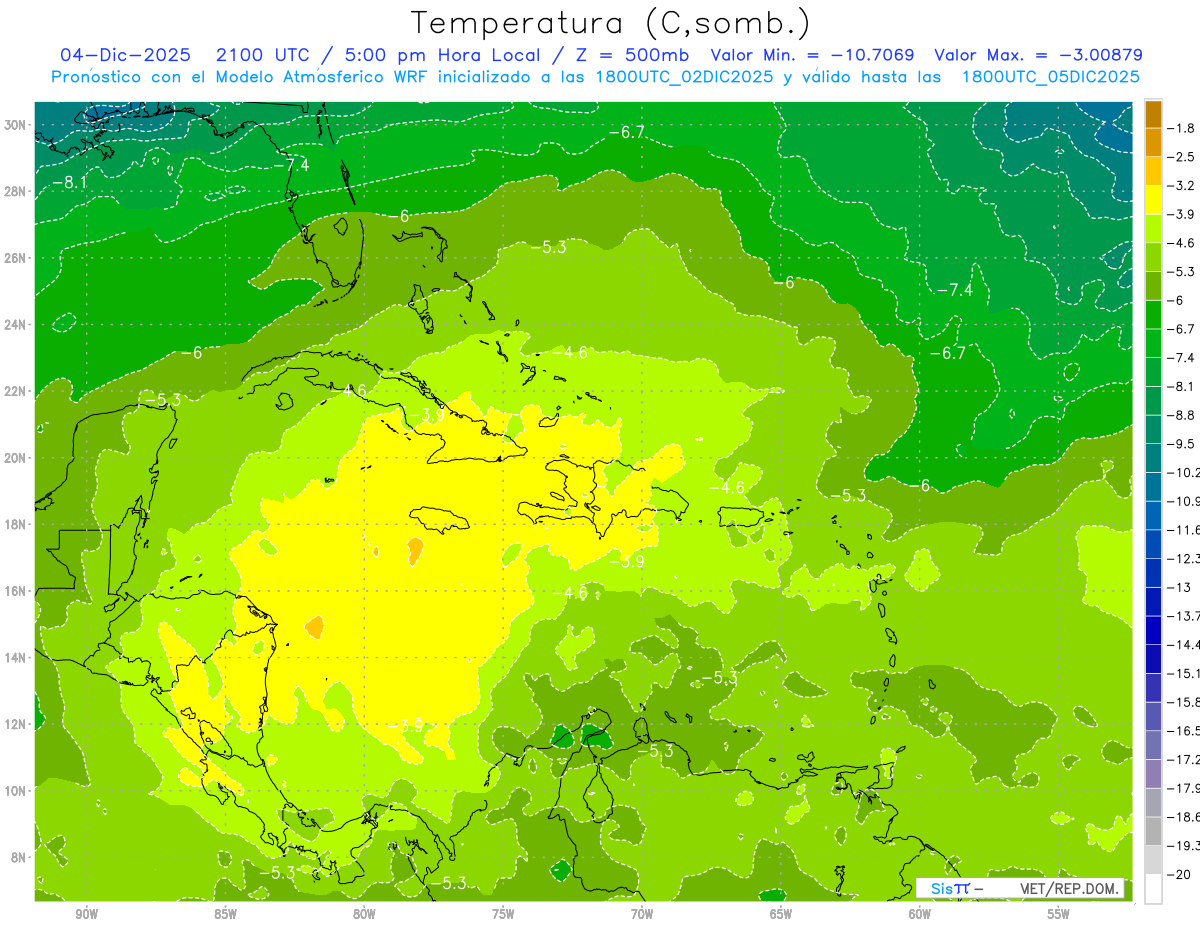Viewport: 1200px width, 927px height.
Task: Click latitude axis label "20N"
Action: click(x=15, y=458)
